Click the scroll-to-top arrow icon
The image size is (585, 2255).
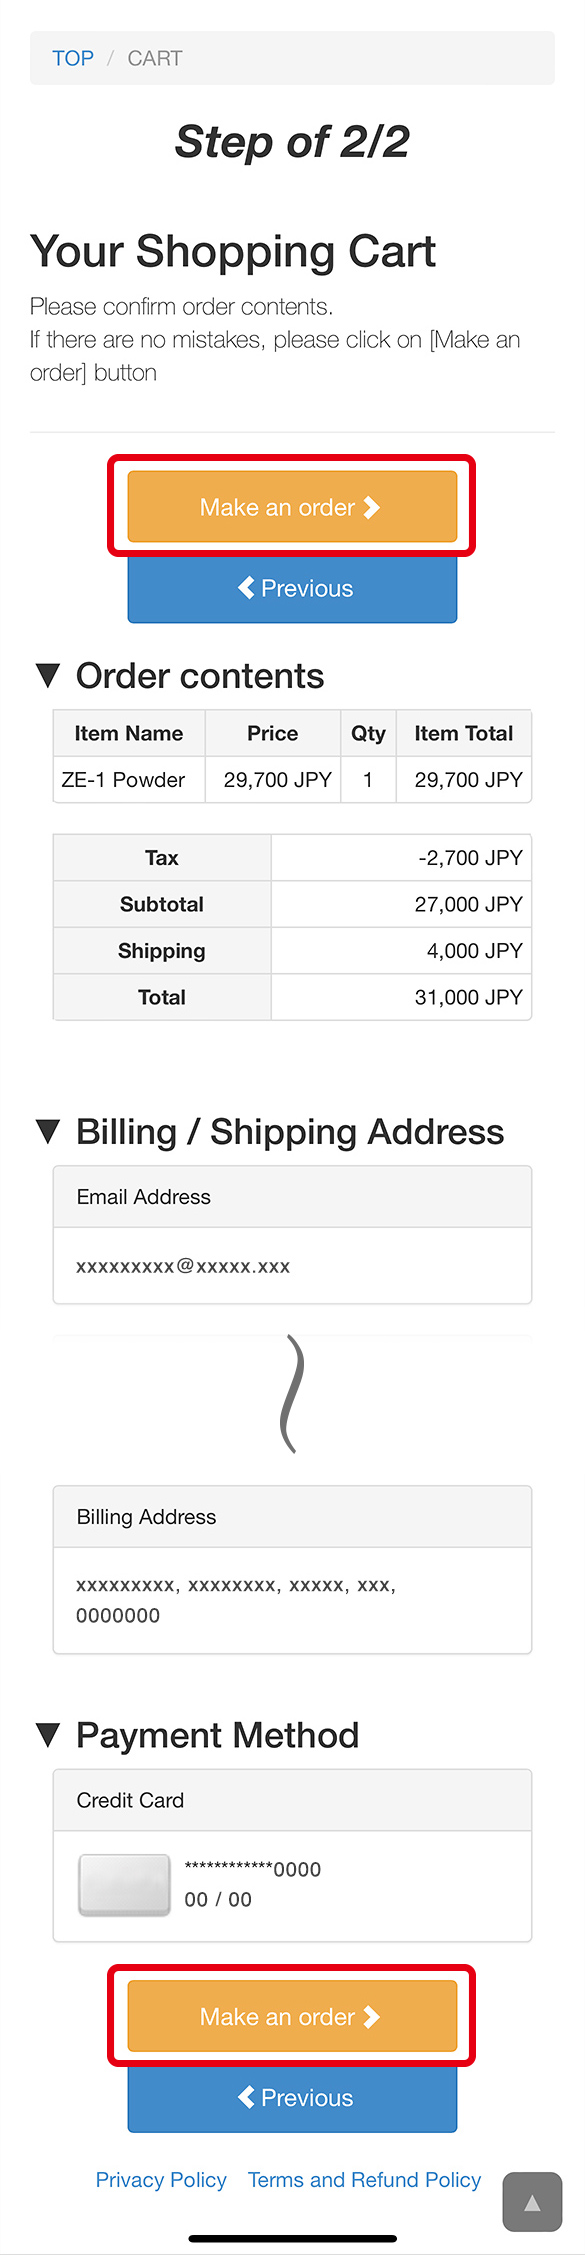point(532,2201)
